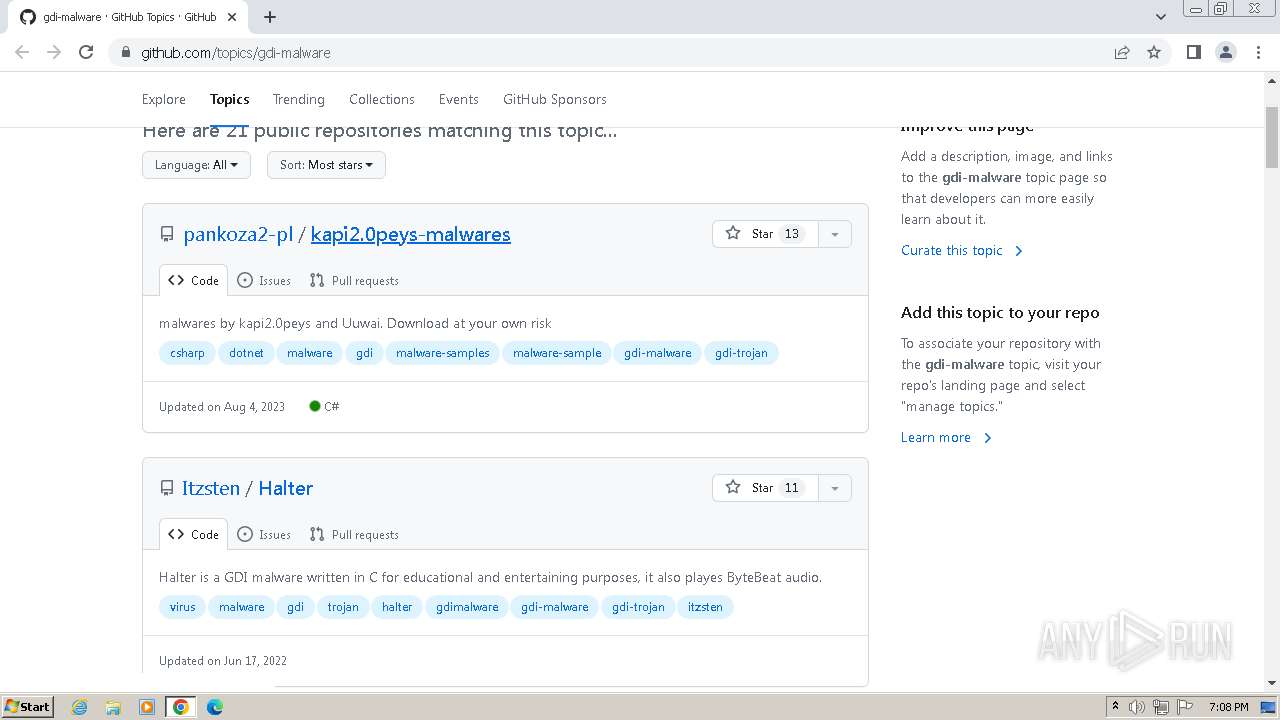Open the kapi2.0peys-malwares repository link

pyautogui.click(x=411, y=234)
